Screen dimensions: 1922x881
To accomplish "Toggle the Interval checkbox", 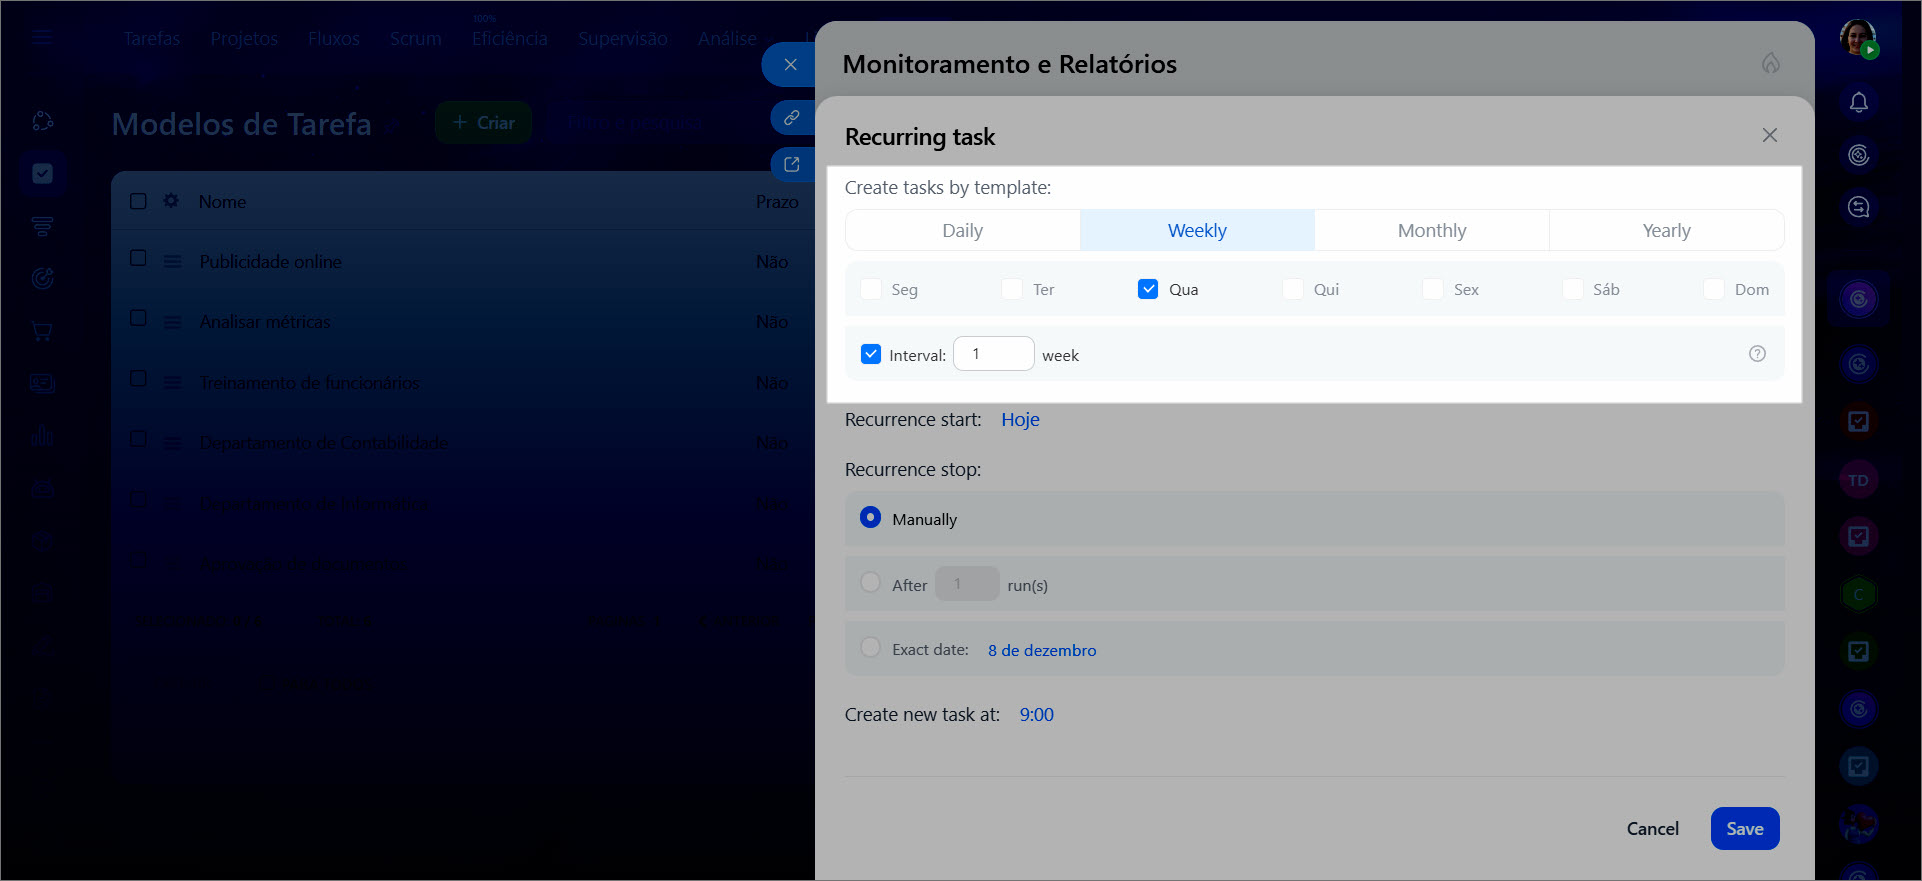I will [871, 355].
